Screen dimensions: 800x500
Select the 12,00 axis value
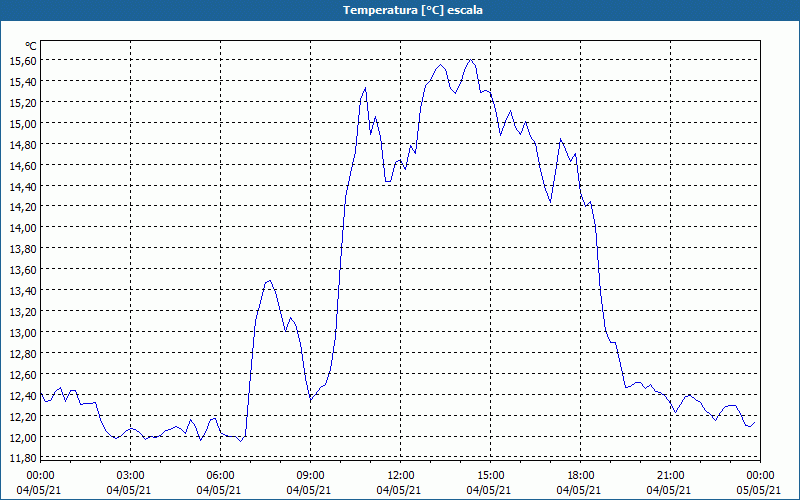click(23, 437)
